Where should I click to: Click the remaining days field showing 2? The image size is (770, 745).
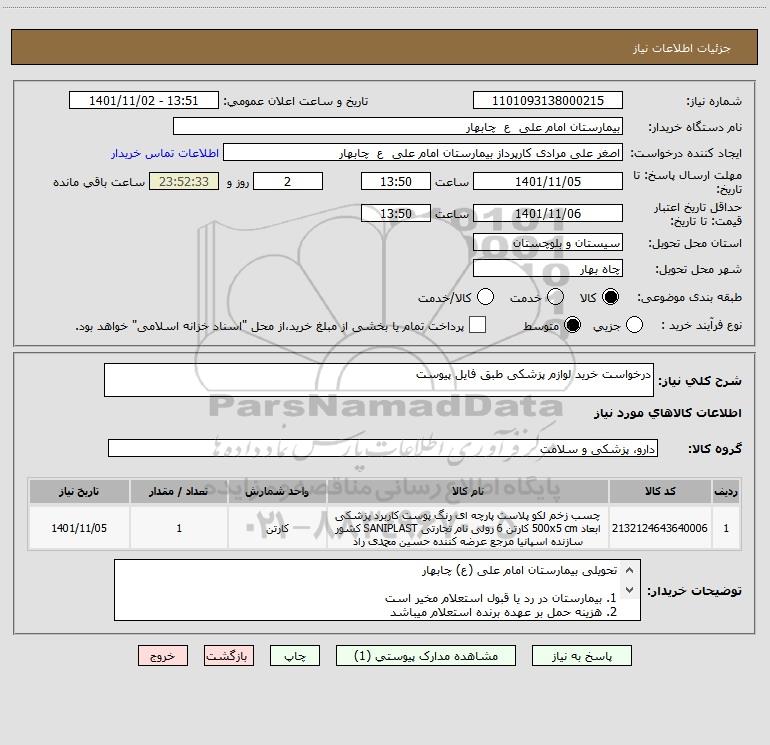point(288,181)
